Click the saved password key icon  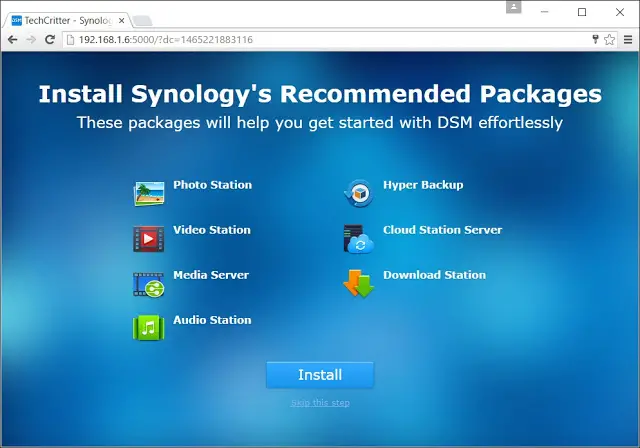pos(595,39)
